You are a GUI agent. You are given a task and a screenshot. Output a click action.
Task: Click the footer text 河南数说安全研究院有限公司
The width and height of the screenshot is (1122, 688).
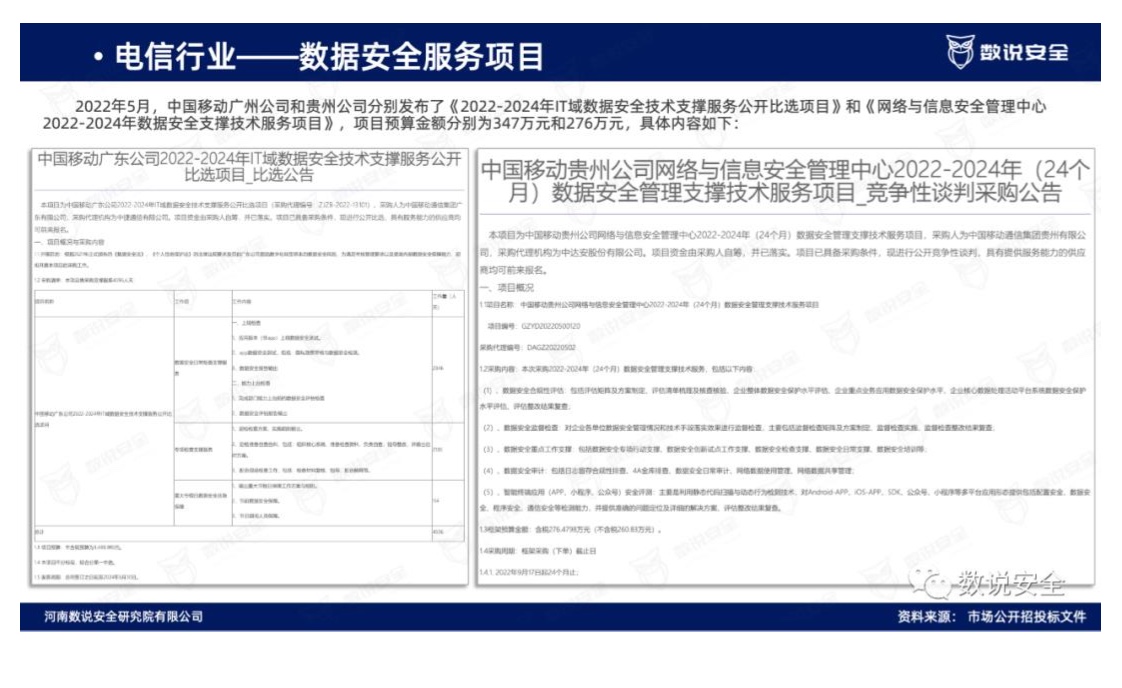pos(123,616)
